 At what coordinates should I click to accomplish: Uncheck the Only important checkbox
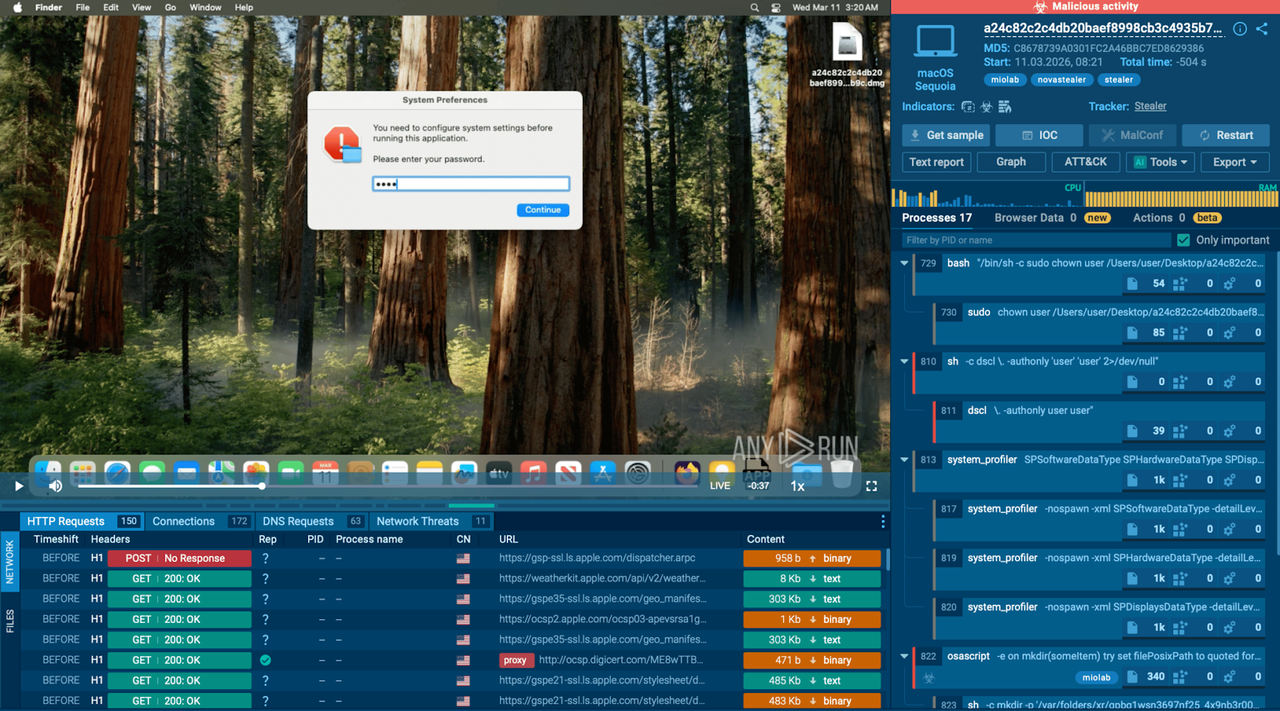click(1184, 240)
